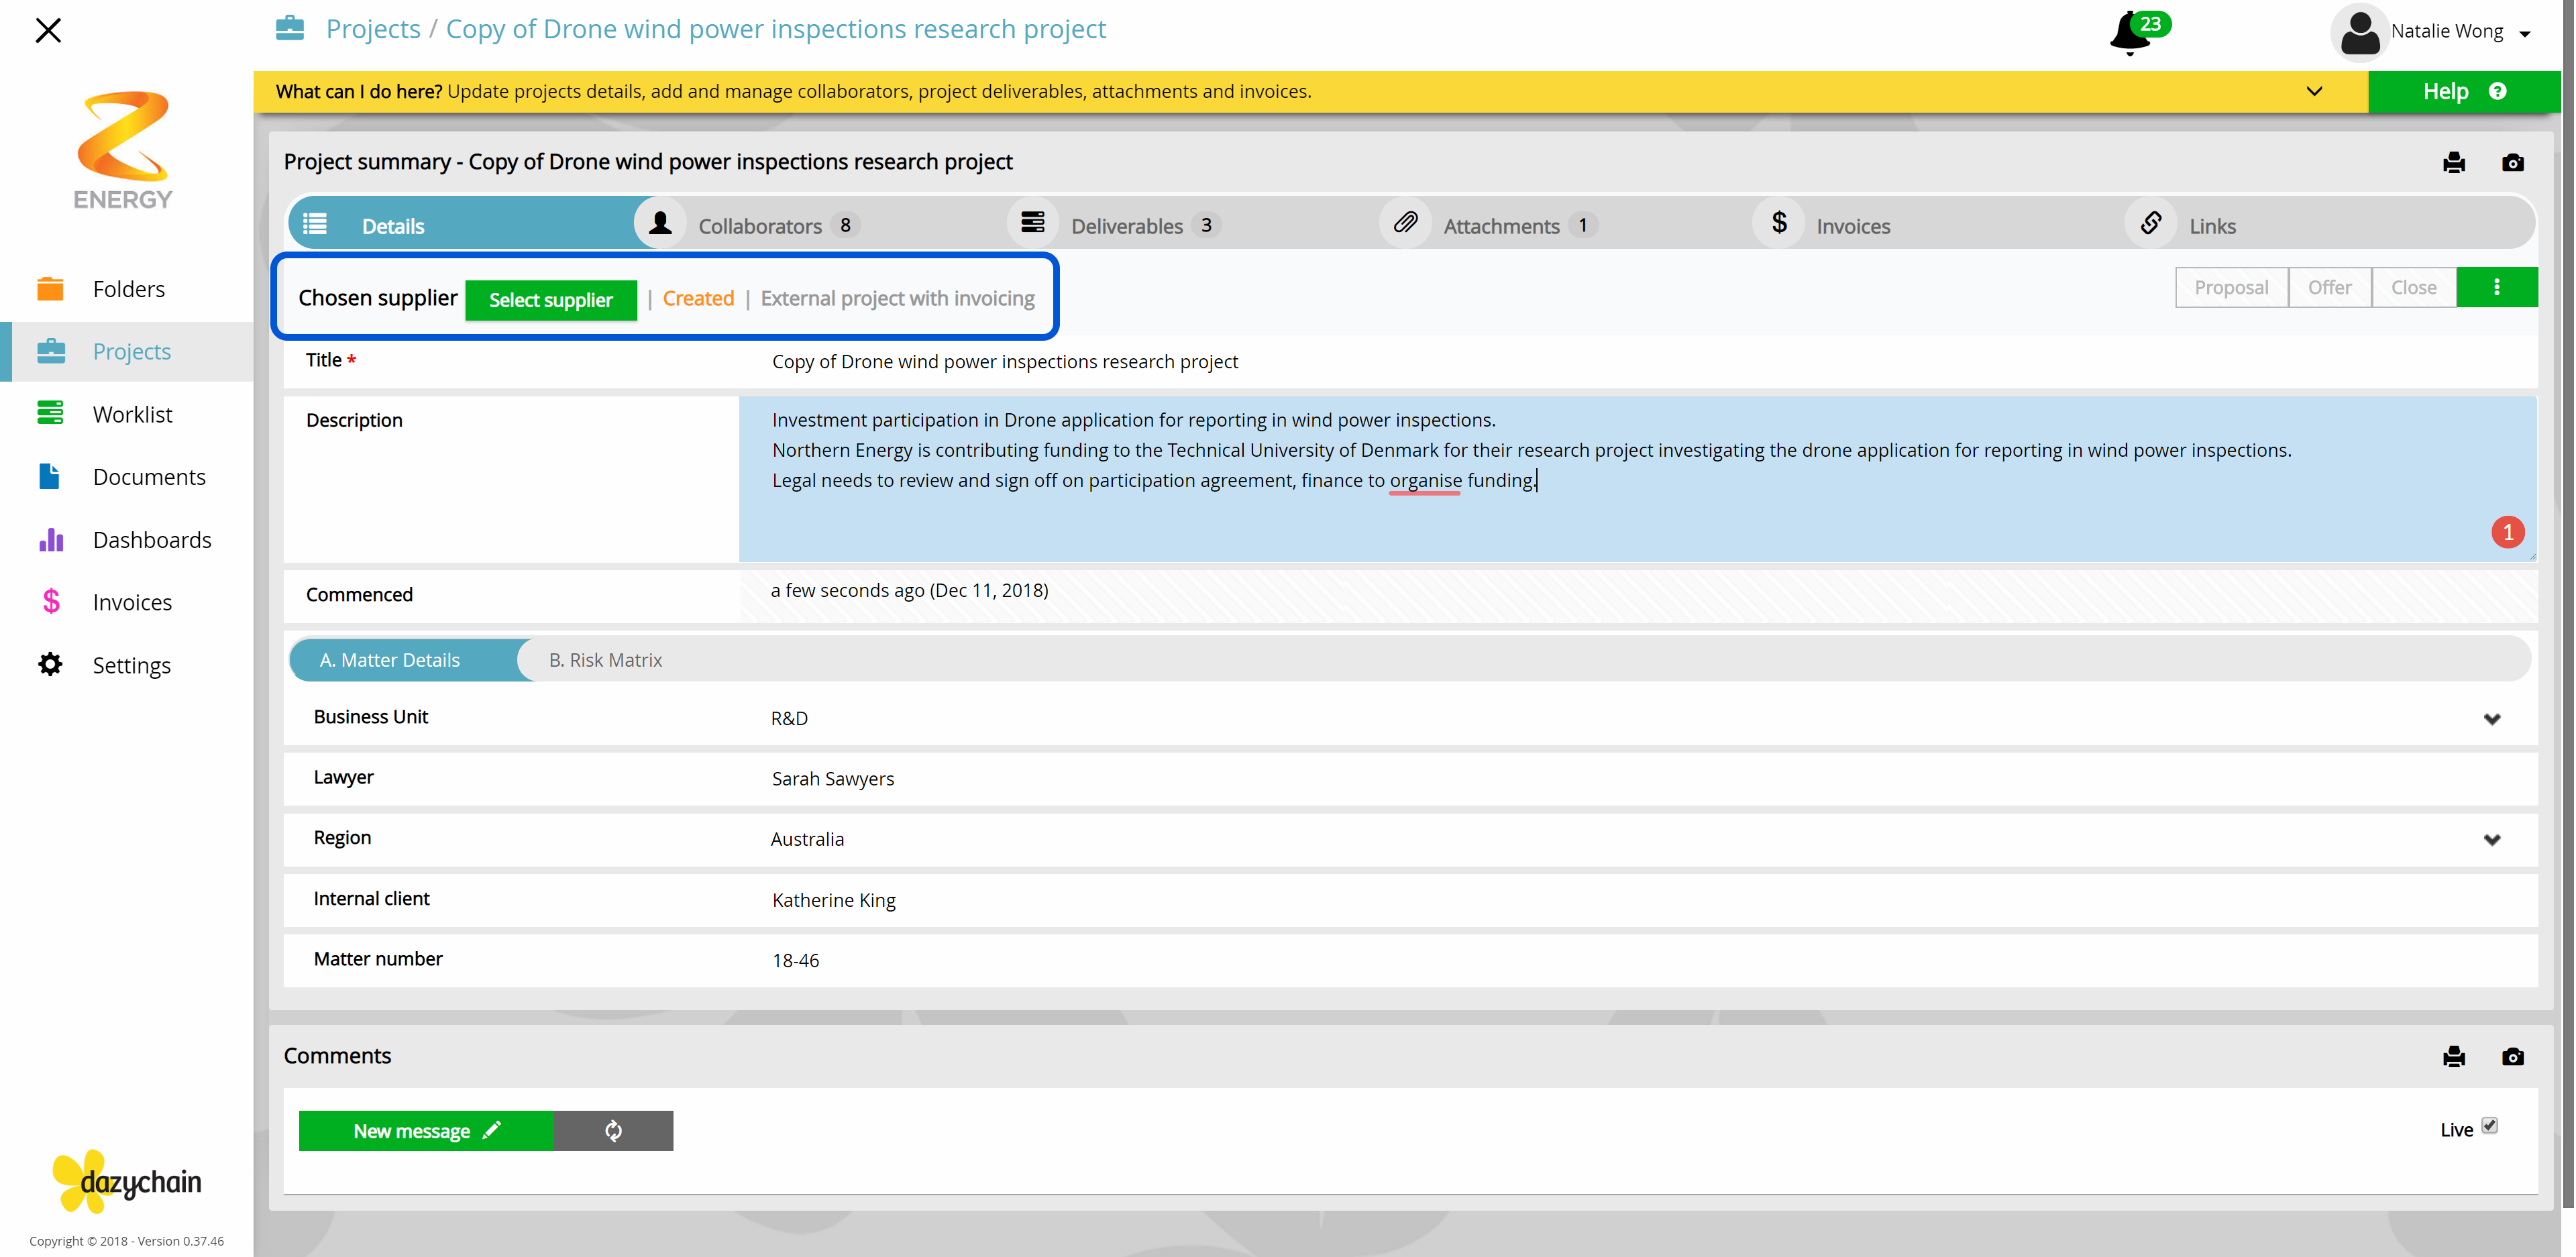This screenshot has height=1257, width=2576.
Task: Toggle the Live checkbox
Action: tap(2490, 1126)
